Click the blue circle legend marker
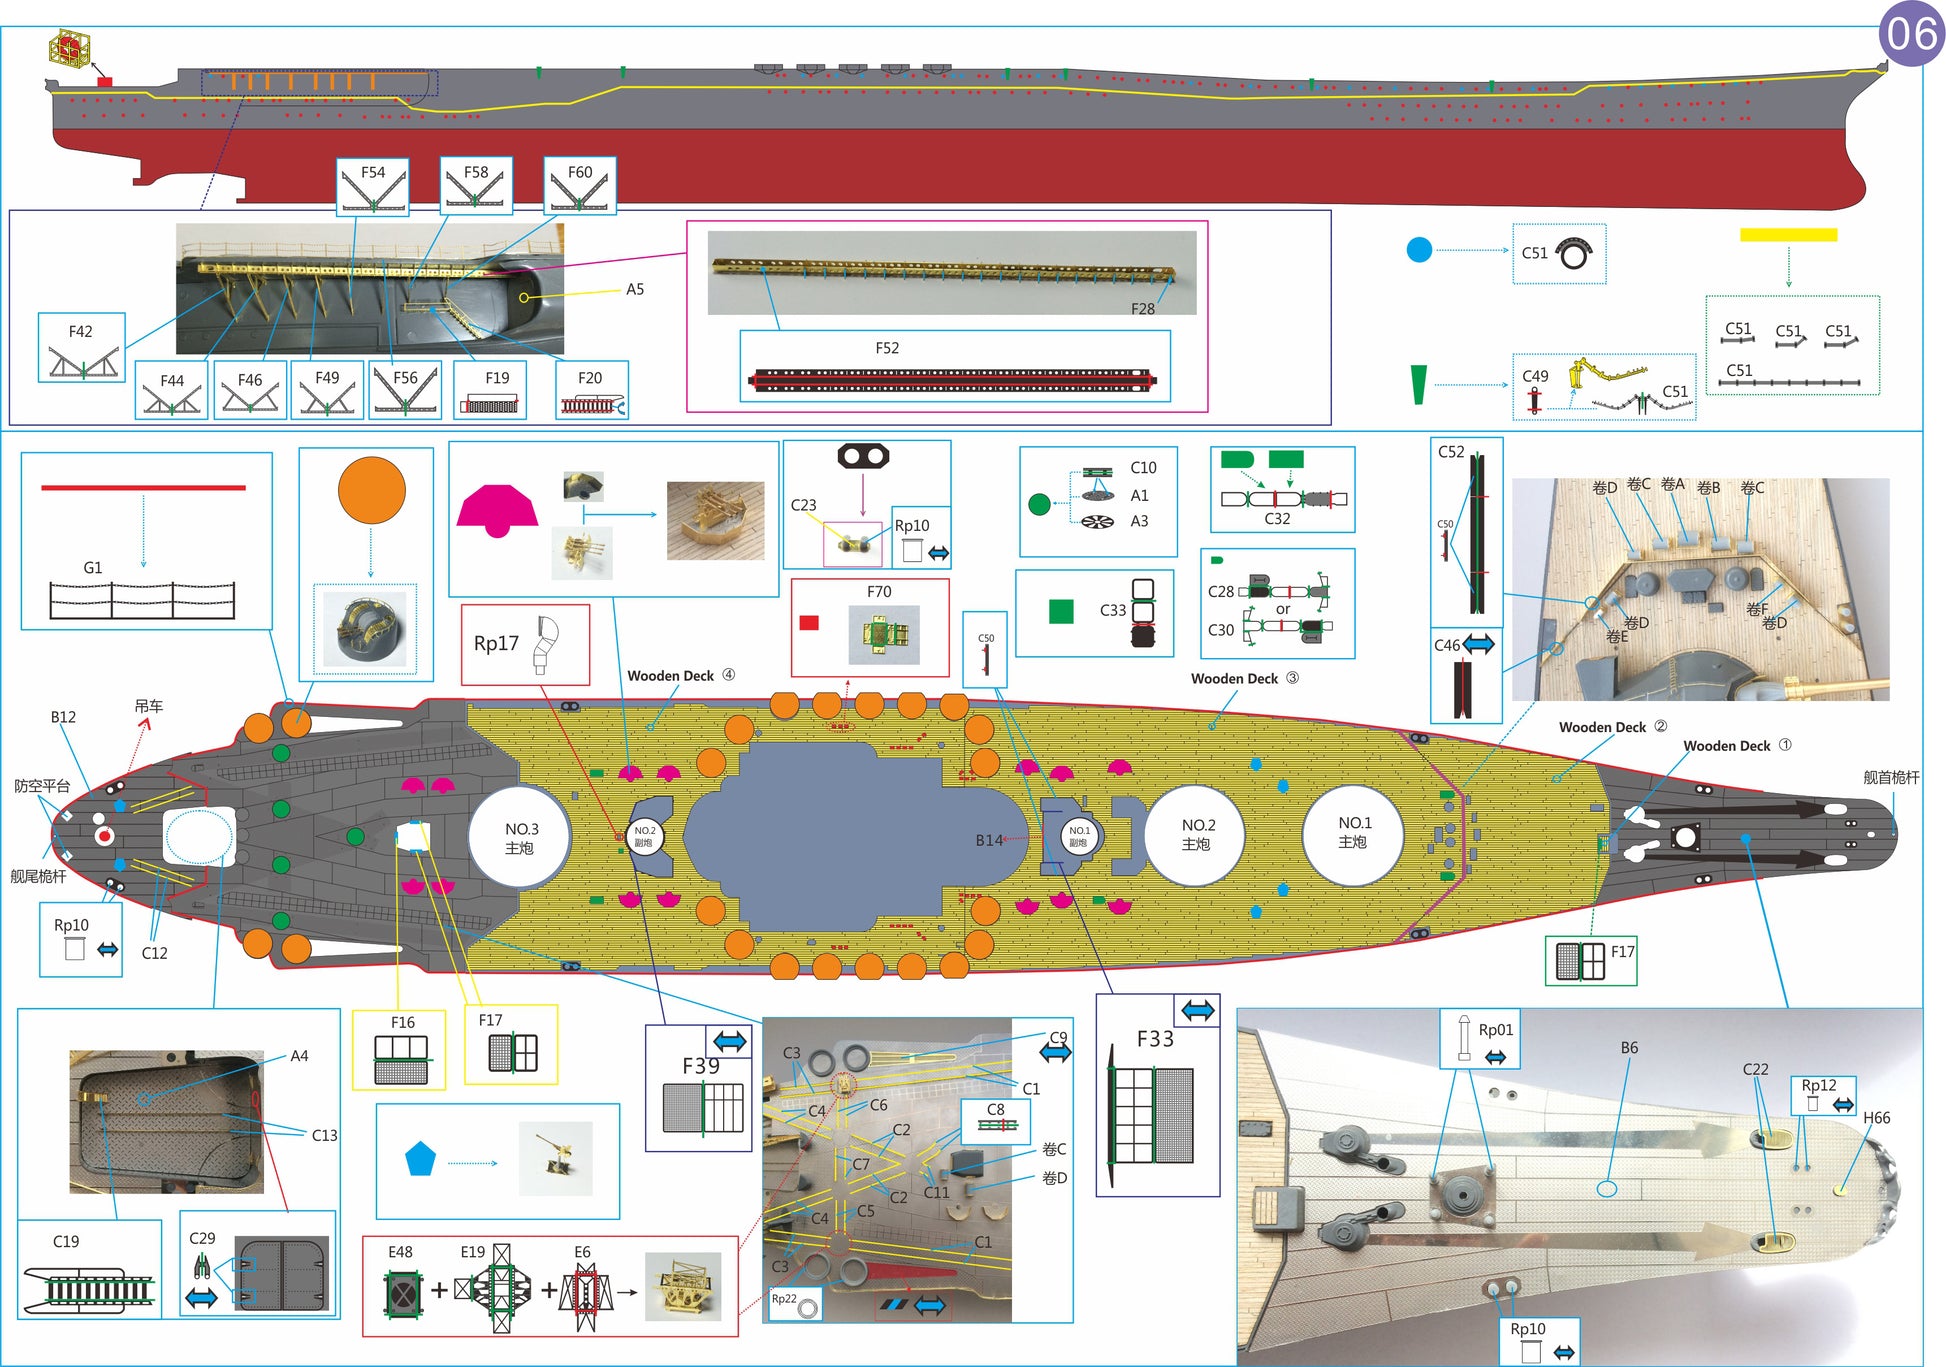This screenshot has height=1367, width=1946. pyautogui.click(x=1419, y=250)
